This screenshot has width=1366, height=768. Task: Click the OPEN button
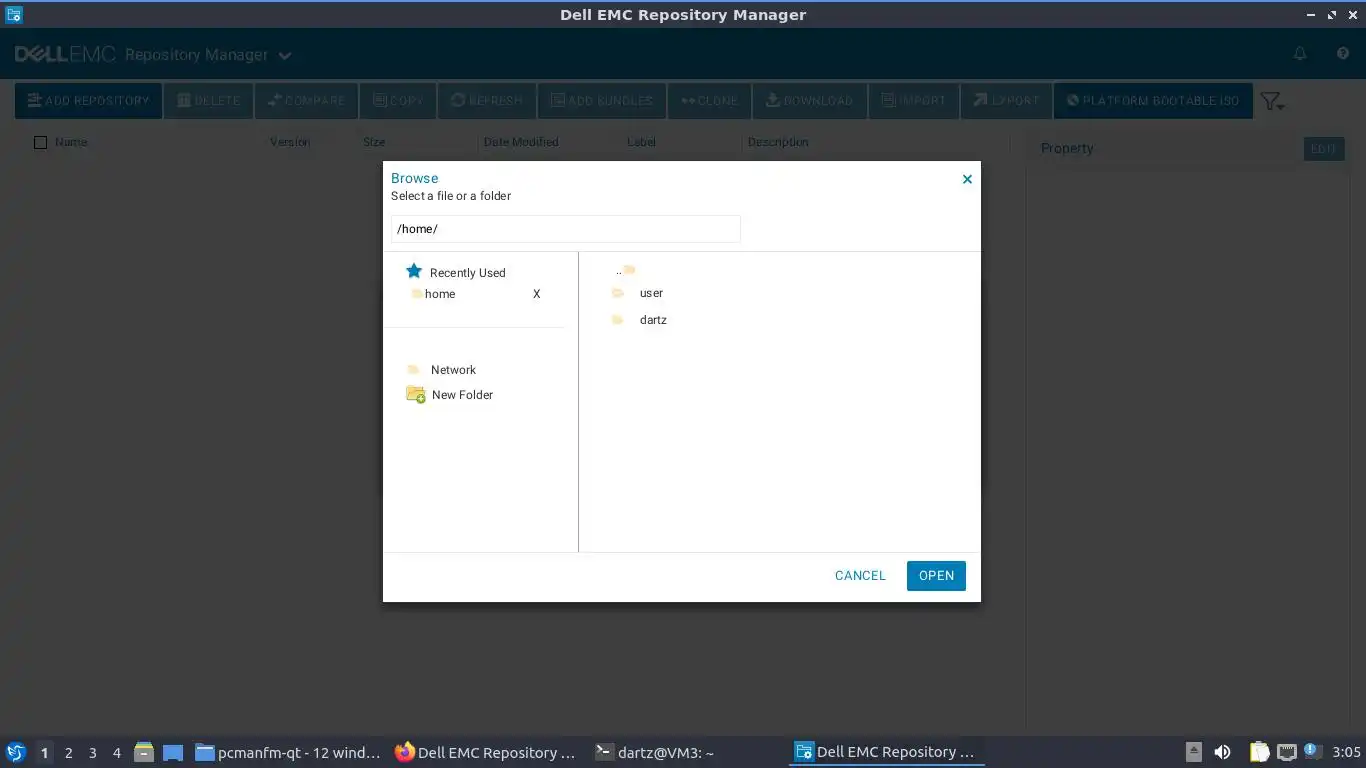936,576
